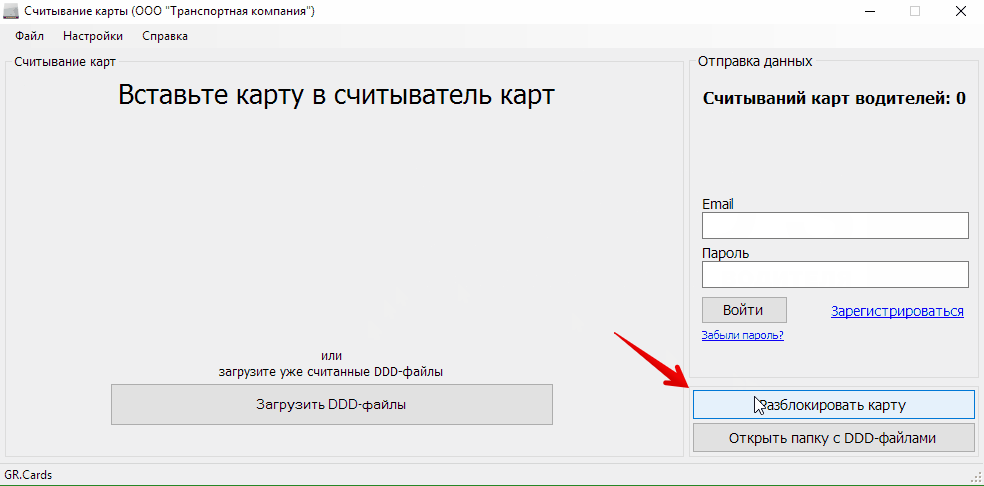Image resolution: width=984 pixels, height=486 pixels.
Task: Click the Забыли пароль? link
Action: click(x=742, y=335)
